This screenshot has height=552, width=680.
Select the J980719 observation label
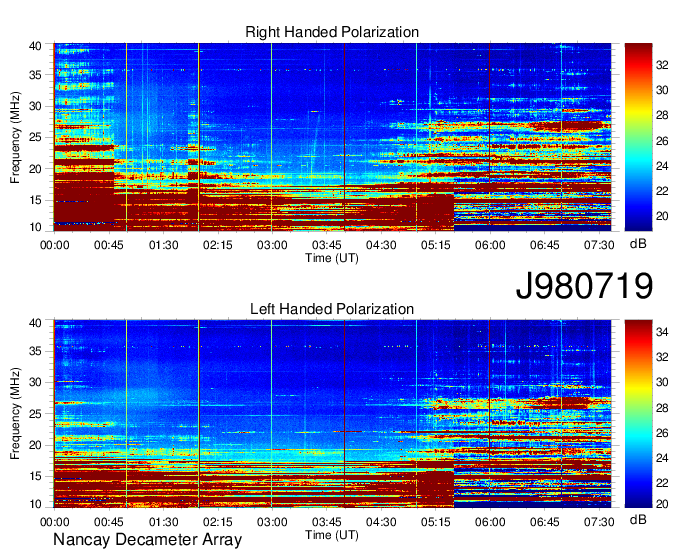pyautogui.click(x=584, y=286)
